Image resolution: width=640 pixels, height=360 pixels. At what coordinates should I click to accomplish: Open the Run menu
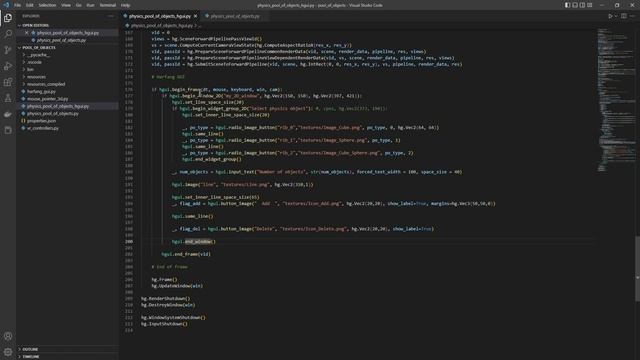(x=90, y=5)
